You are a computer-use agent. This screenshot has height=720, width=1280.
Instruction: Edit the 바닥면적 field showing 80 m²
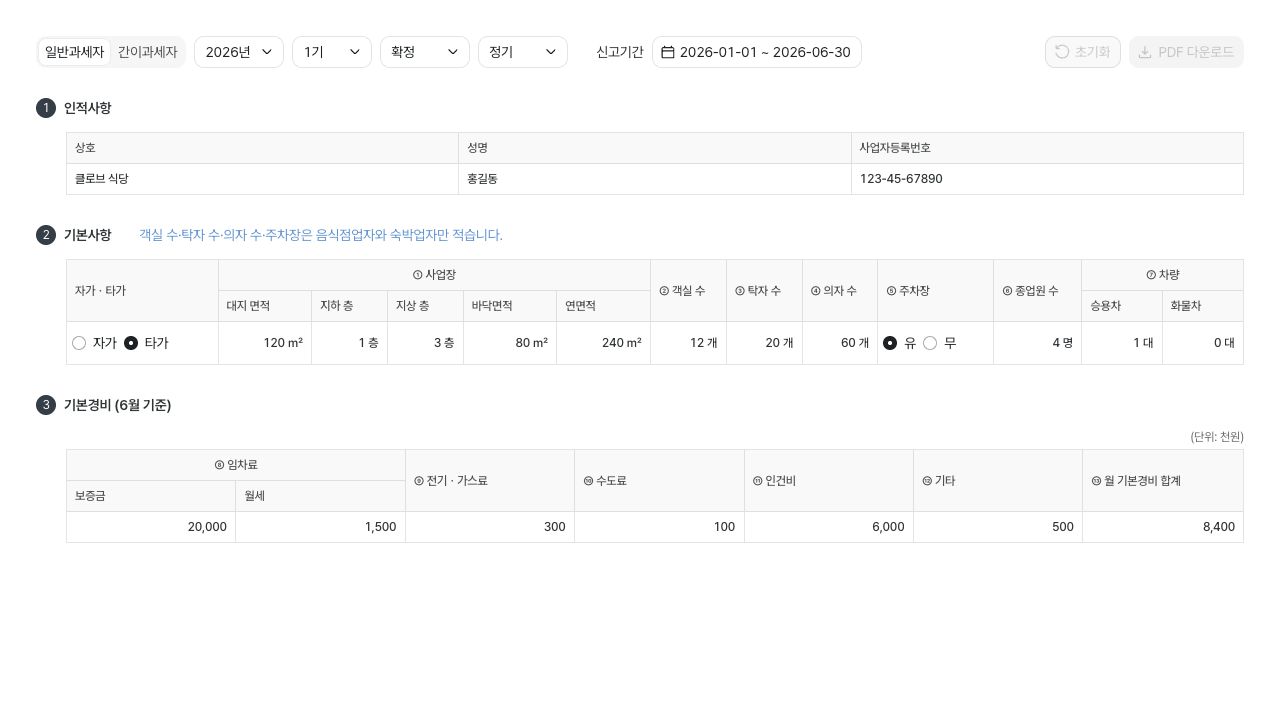coord(510,343)
